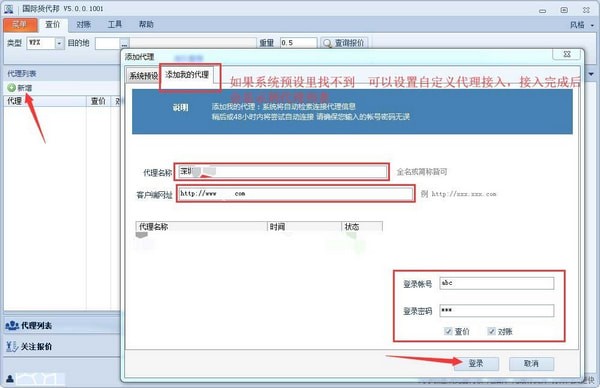Open the 工具 tab
Image resolution: width=600 pixels, height=388 pixels.
coord(114,25)
